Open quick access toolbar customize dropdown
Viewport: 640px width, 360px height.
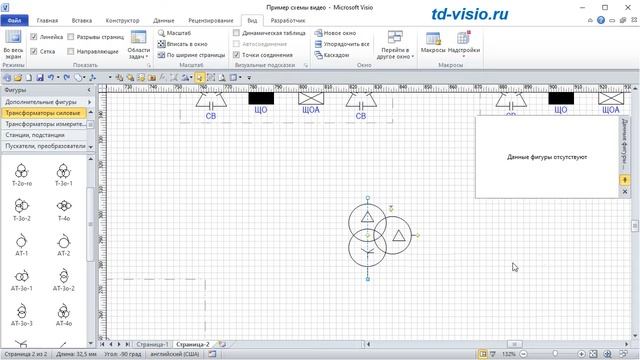pos(249,77)
